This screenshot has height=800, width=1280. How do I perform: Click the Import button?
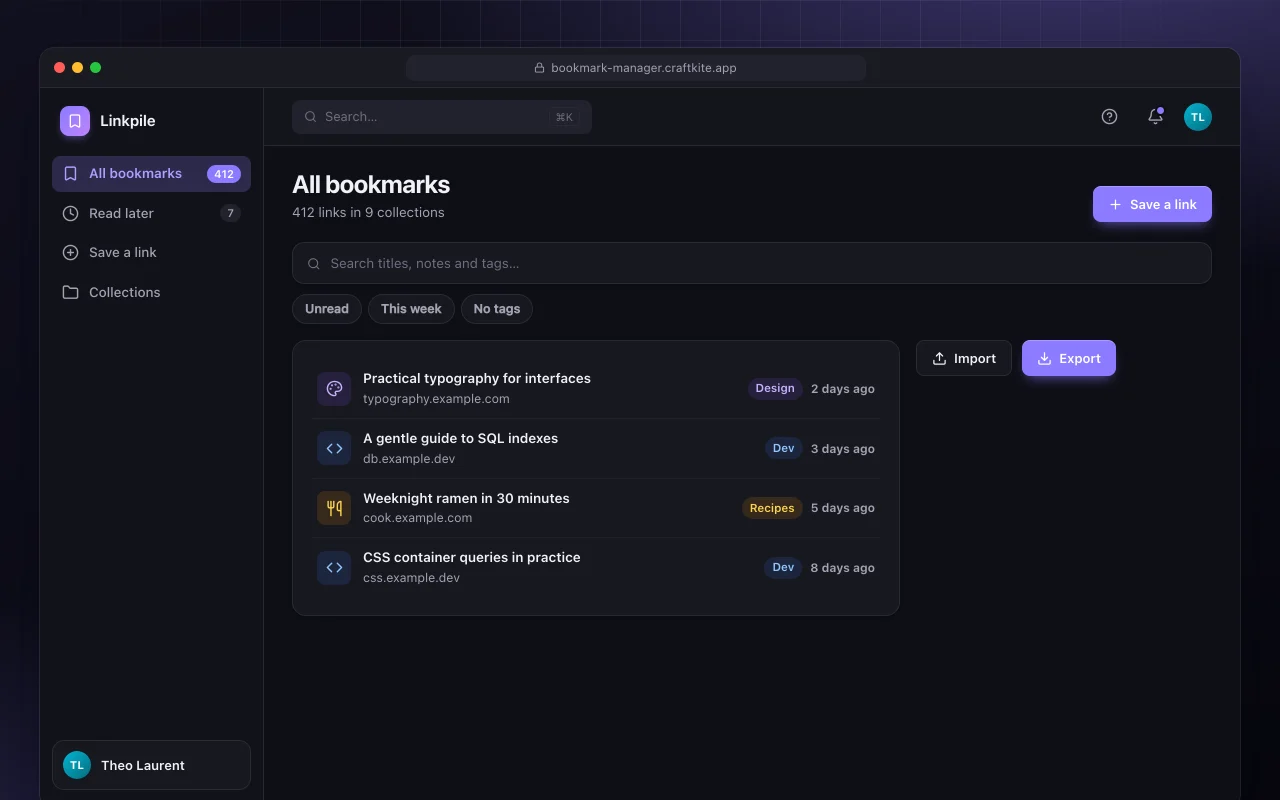pos(964,358)
